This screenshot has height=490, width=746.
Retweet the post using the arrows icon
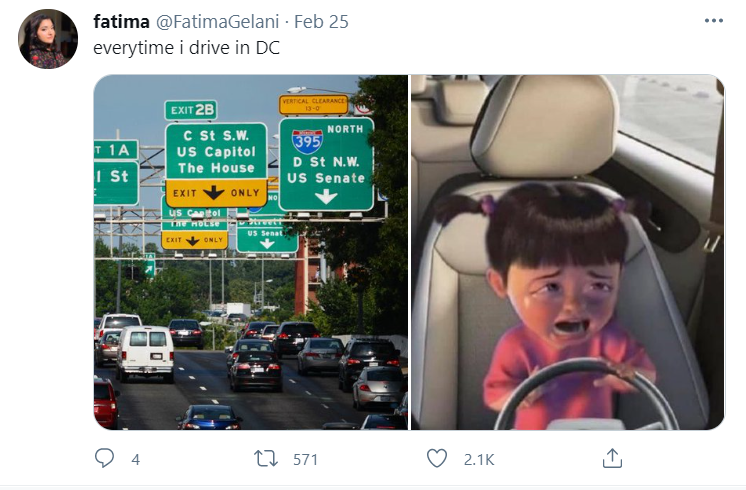point(267,458)
